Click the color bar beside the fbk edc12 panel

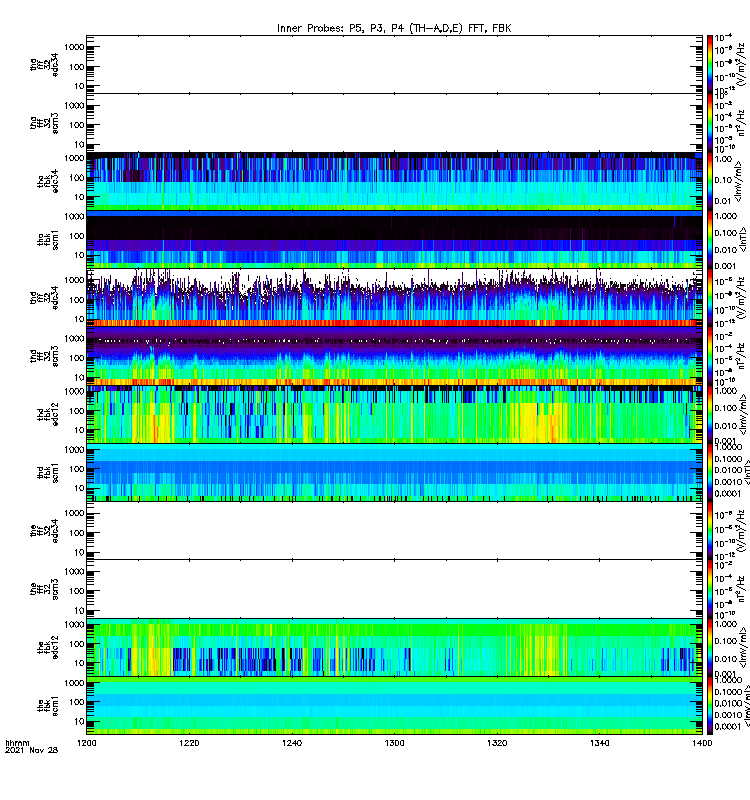click(x=710, y=647)
